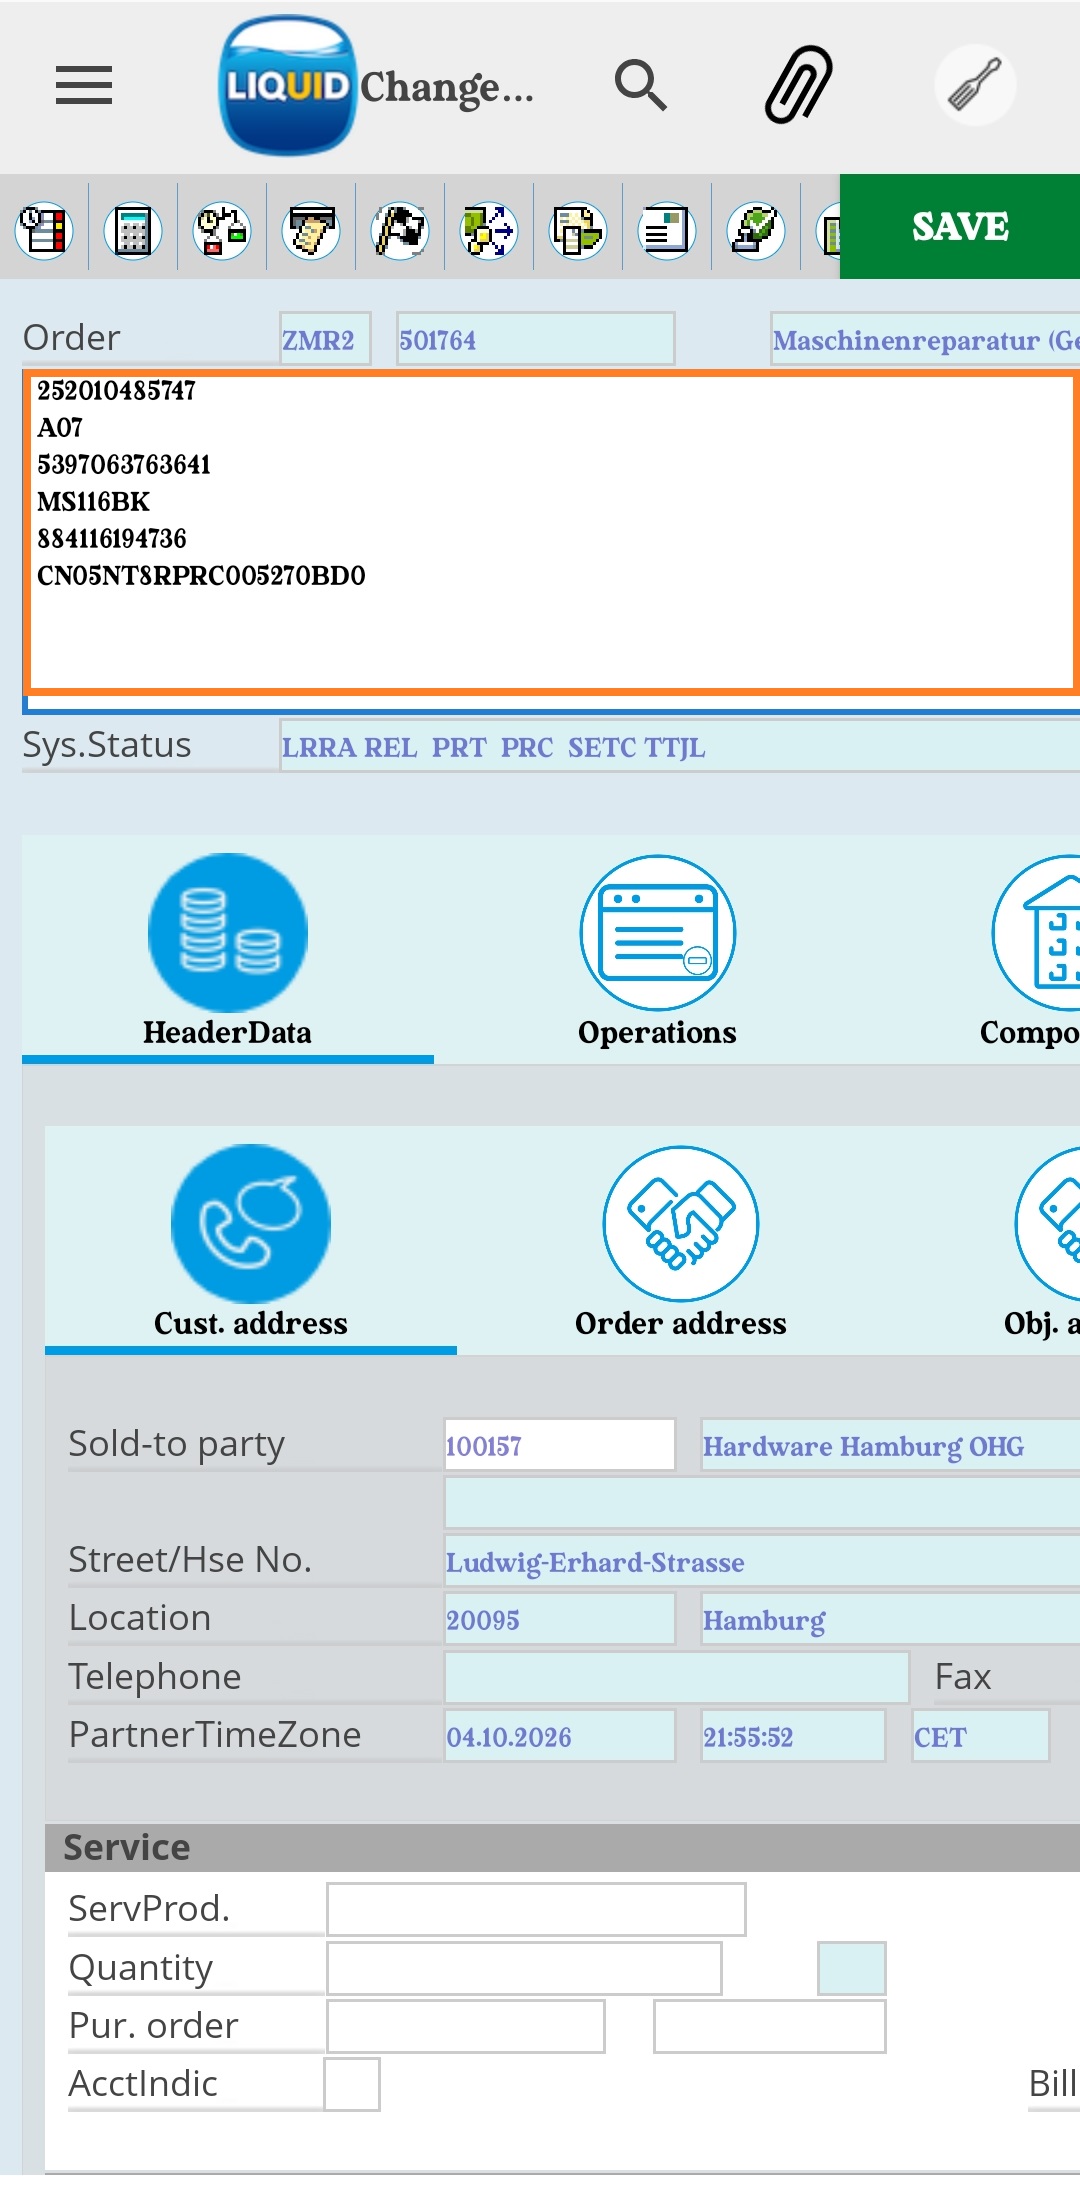Click the clock scheduling flow toolbar icon
1080x2185 pixels.
[x=222, y=231]
